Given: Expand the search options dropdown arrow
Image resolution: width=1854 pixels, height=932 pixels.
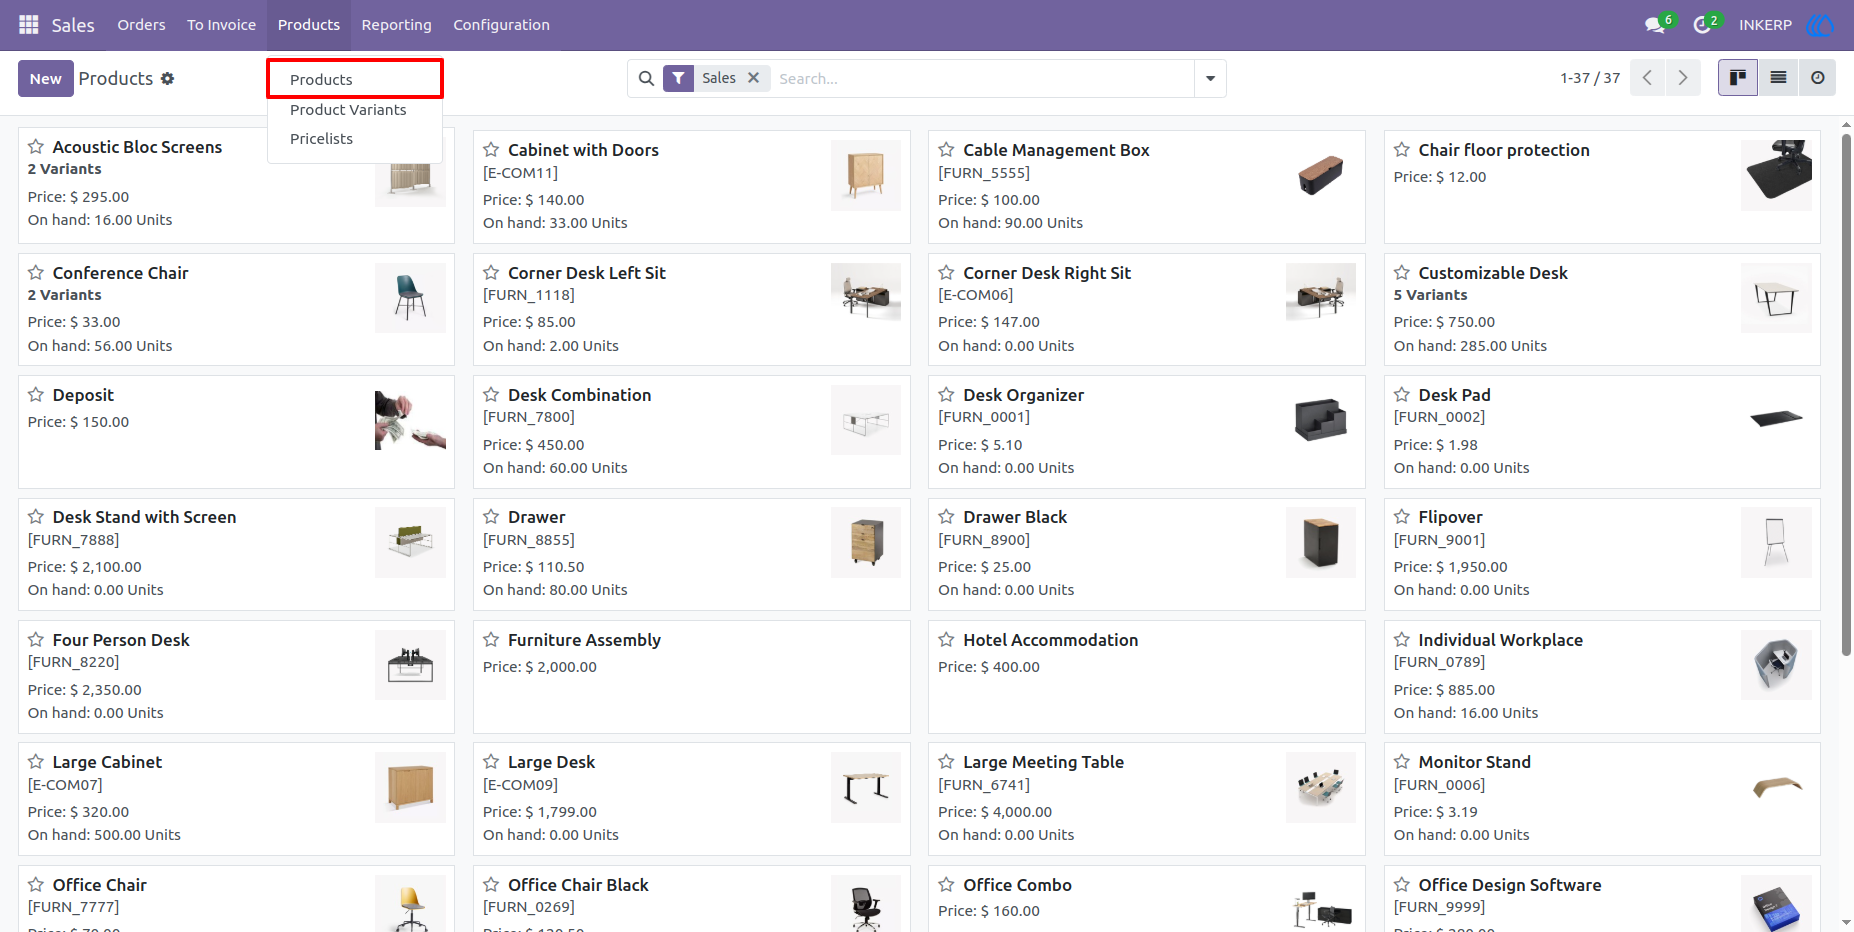Looking at the screenshot, I should pyautogui.click(x=1210, y=78).
